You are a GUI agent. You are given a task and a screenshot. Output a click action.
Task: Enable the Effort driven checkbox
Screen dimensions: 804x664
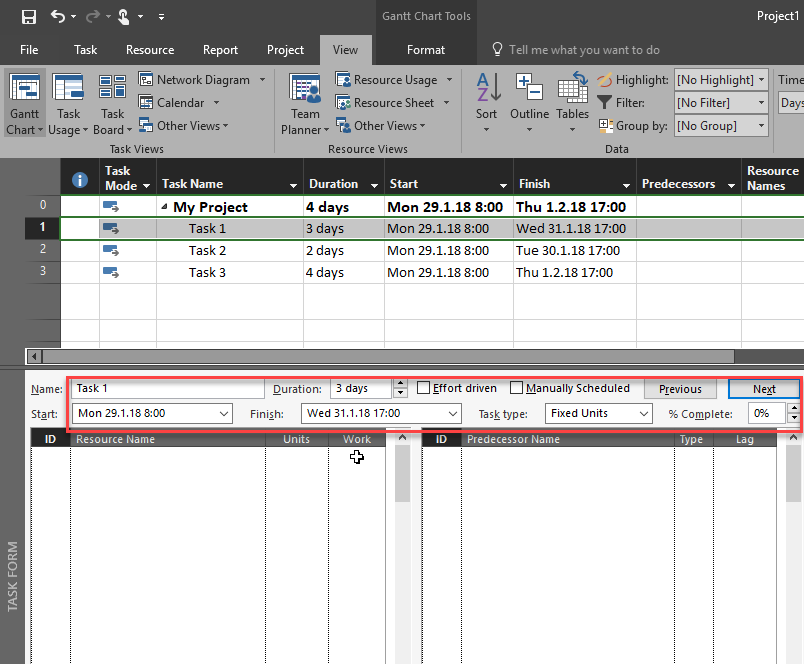pos(424,388)
